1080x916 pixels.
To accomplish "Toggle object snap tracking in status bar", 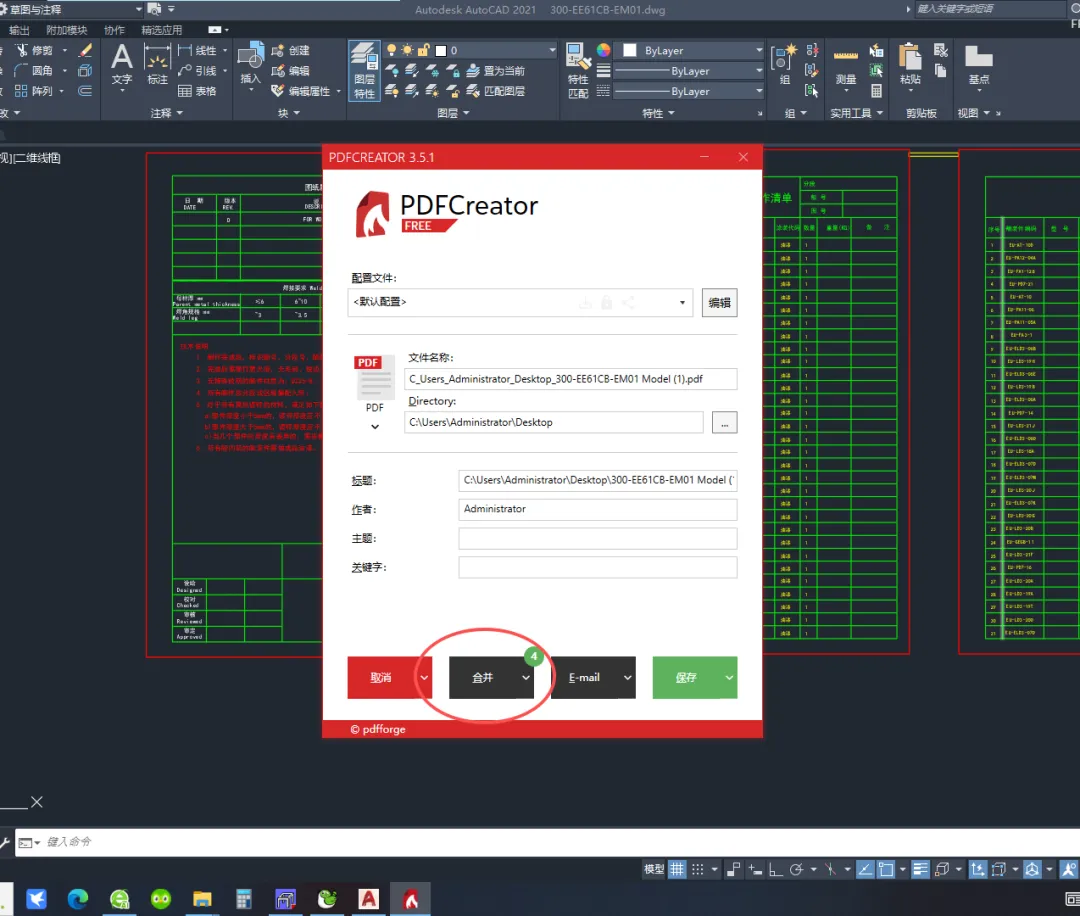I will pos(865,870).
